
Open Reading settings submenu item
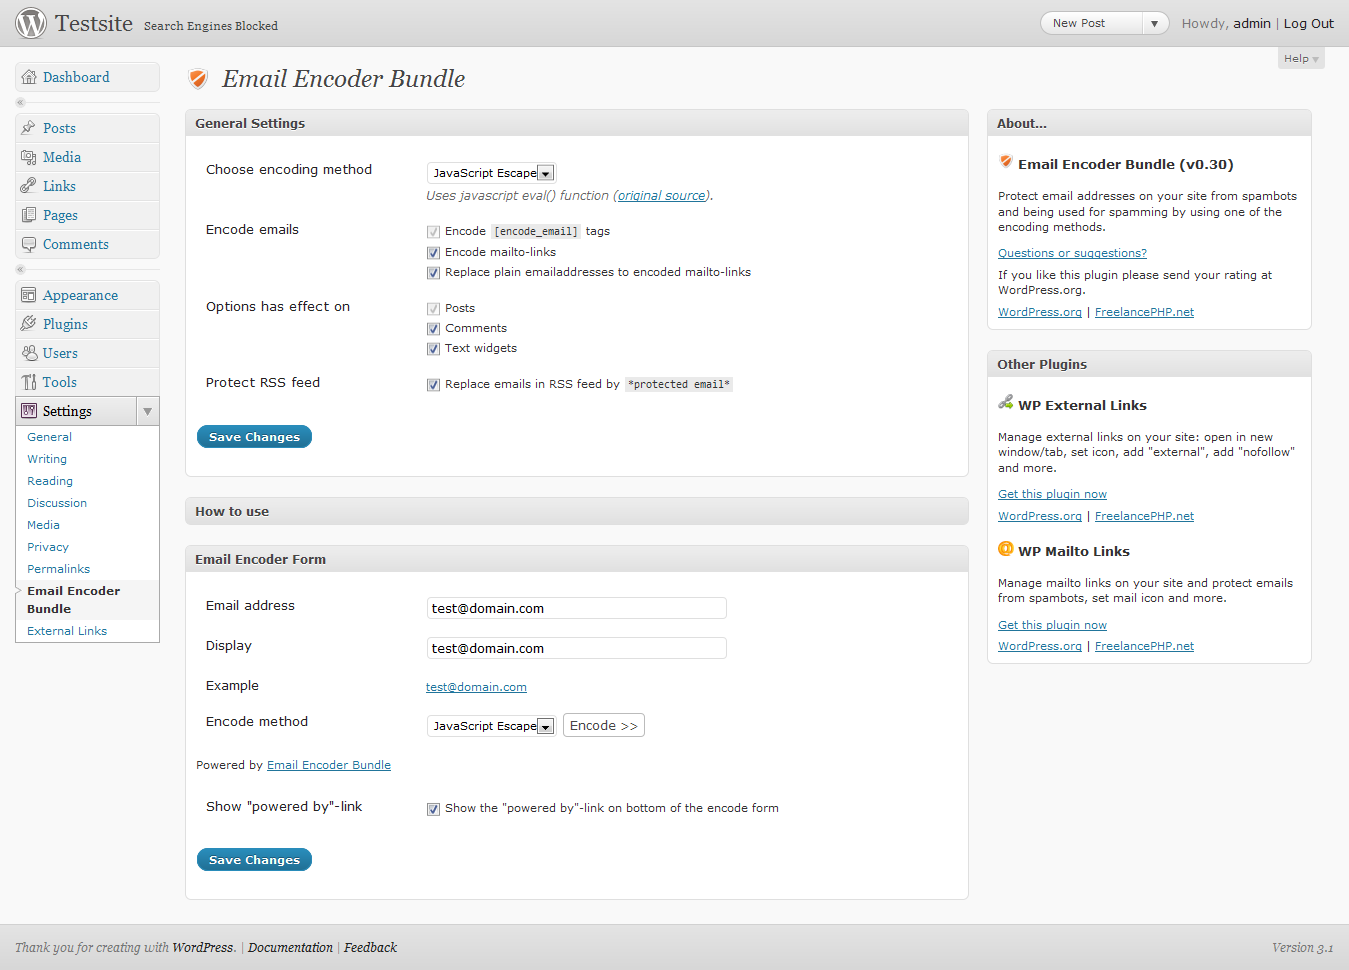50,481
